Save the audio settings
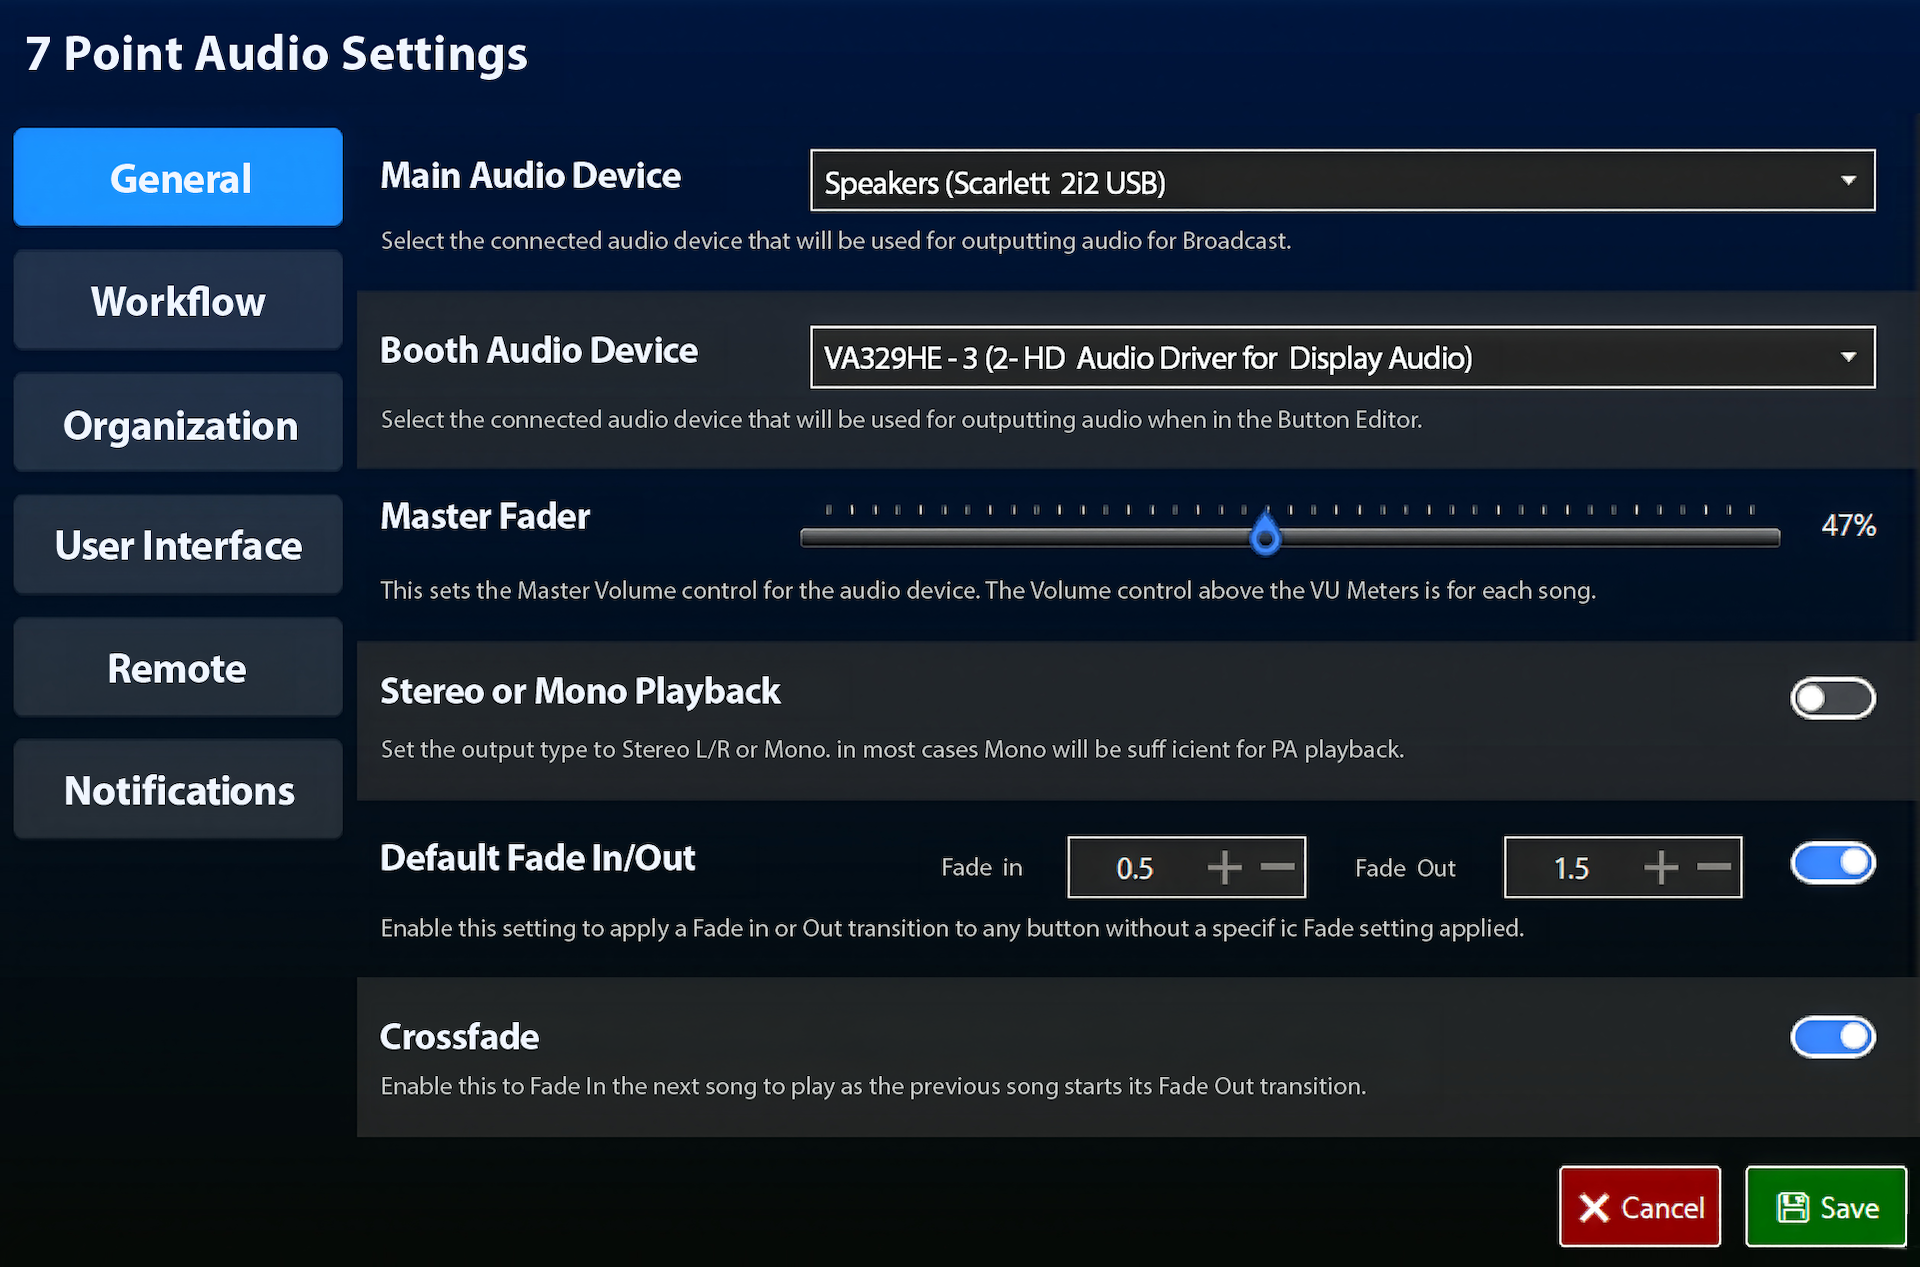Screen dimensions: 1920x1267 tap(1826, 1207)
